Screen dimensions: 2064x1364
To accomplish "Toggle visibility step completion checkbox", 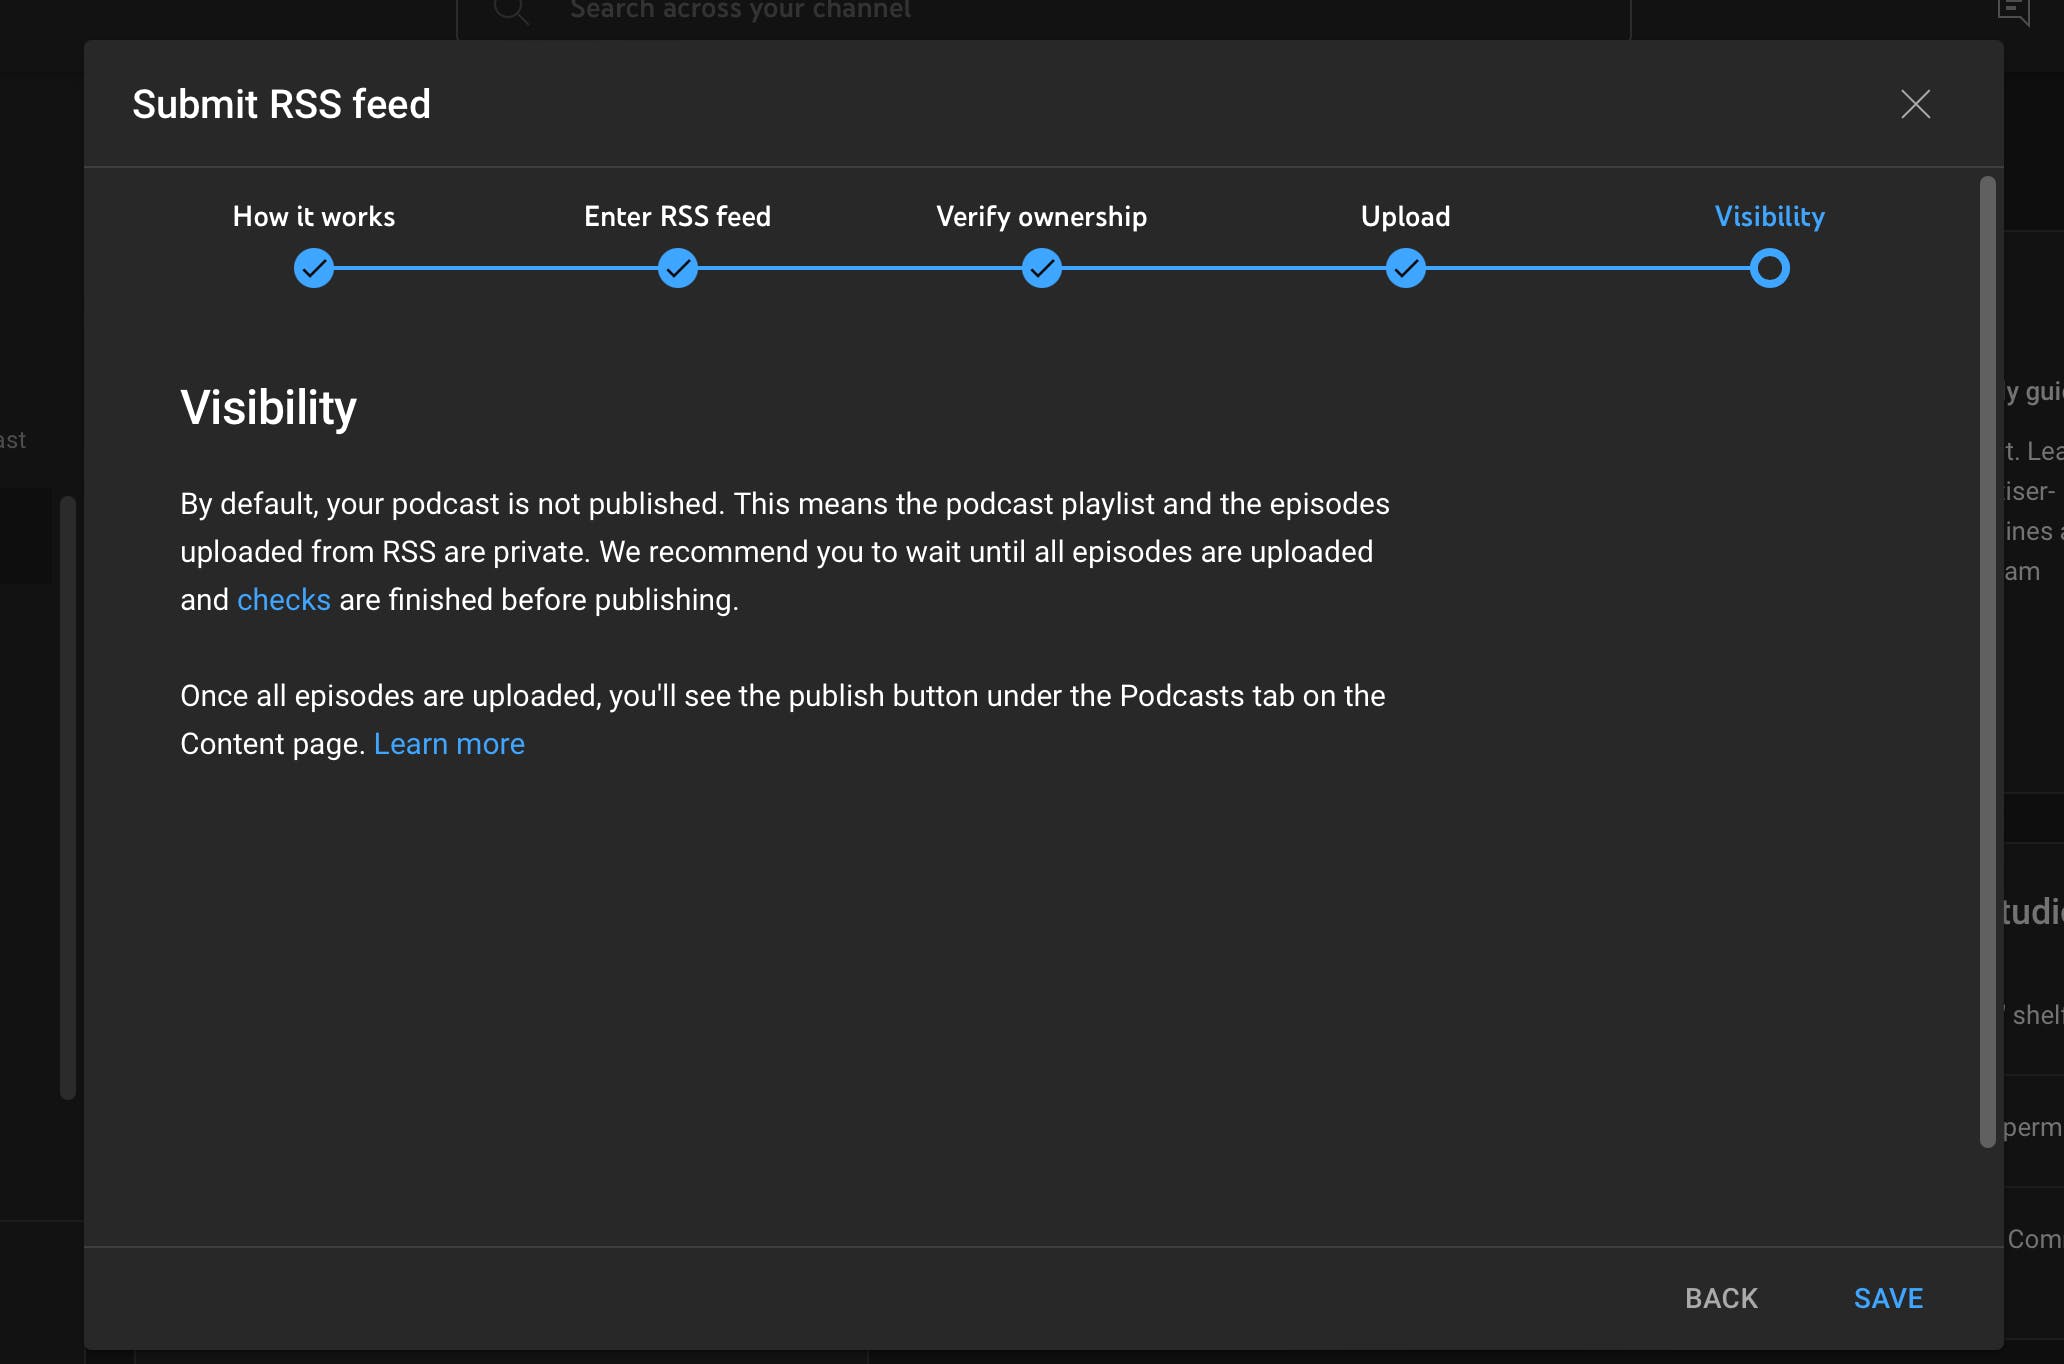I will pos(1769,268).
